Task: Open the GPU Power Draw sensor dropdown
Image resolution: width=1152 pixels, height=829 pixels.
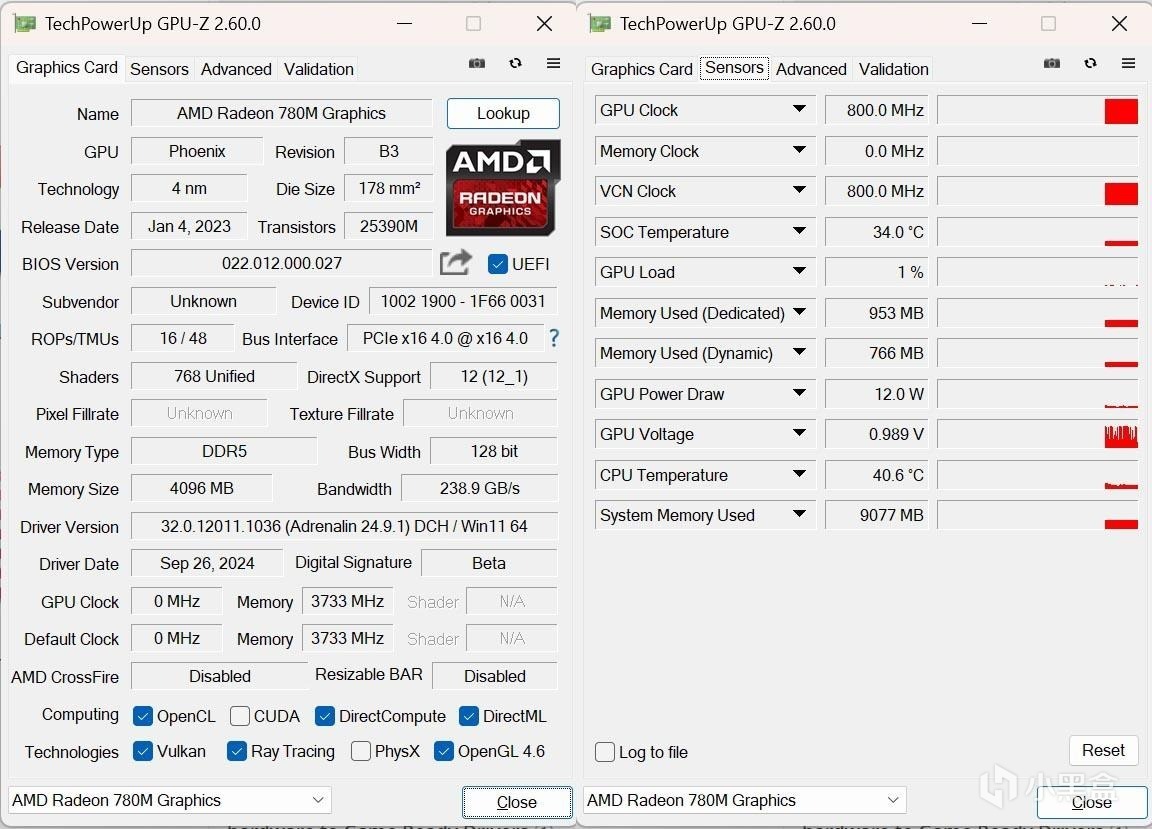Action: (799, 393)
